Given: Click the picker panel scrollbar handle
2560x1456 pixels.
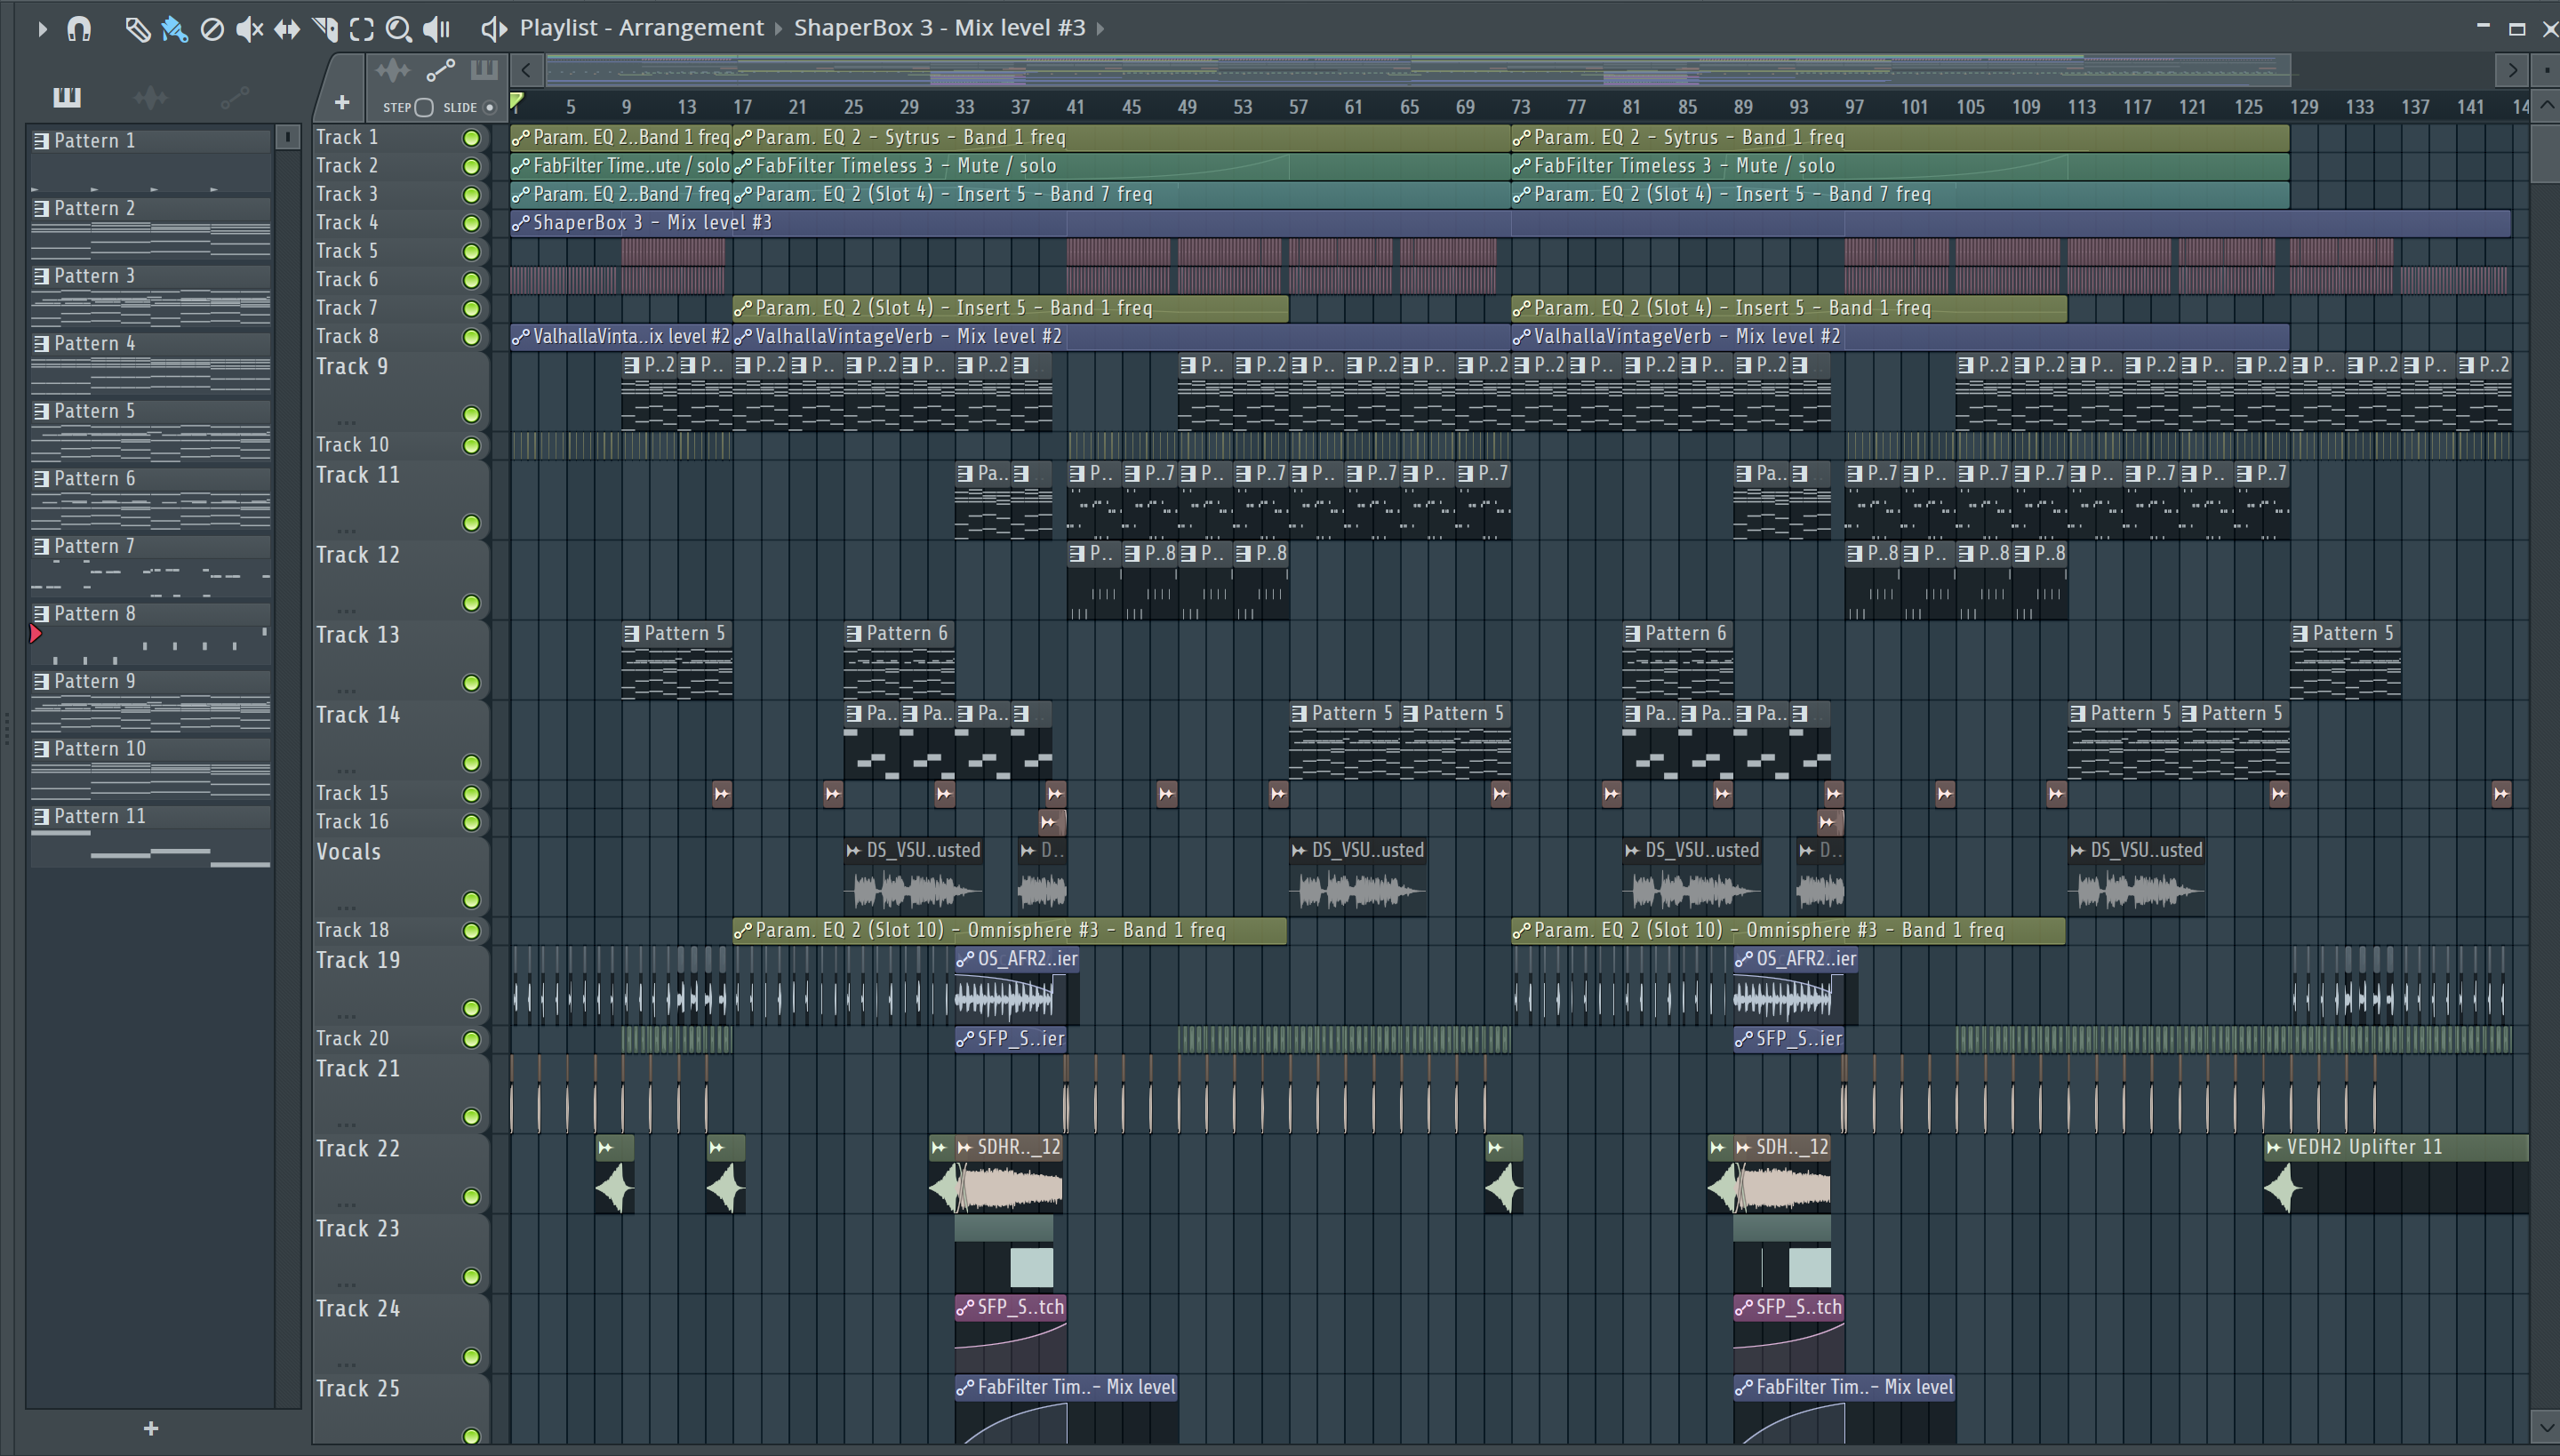Looking at the screenshot, I should point(287,137).
